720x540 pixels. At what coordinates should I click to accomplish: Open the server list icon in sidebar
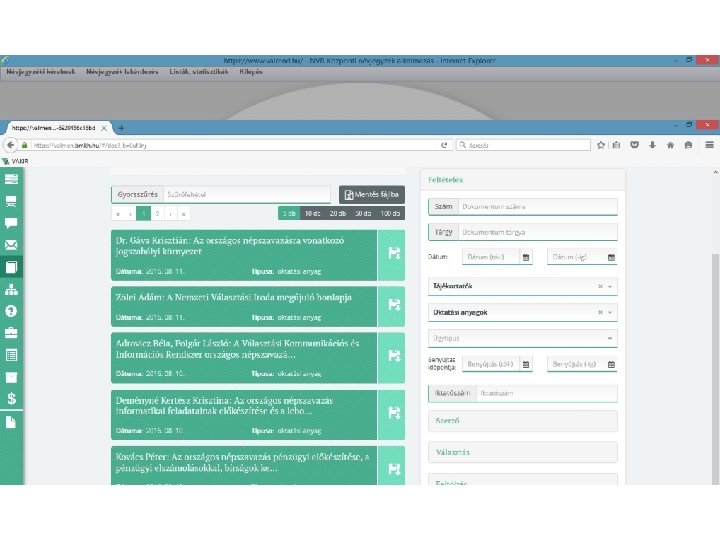click(11, 179)
